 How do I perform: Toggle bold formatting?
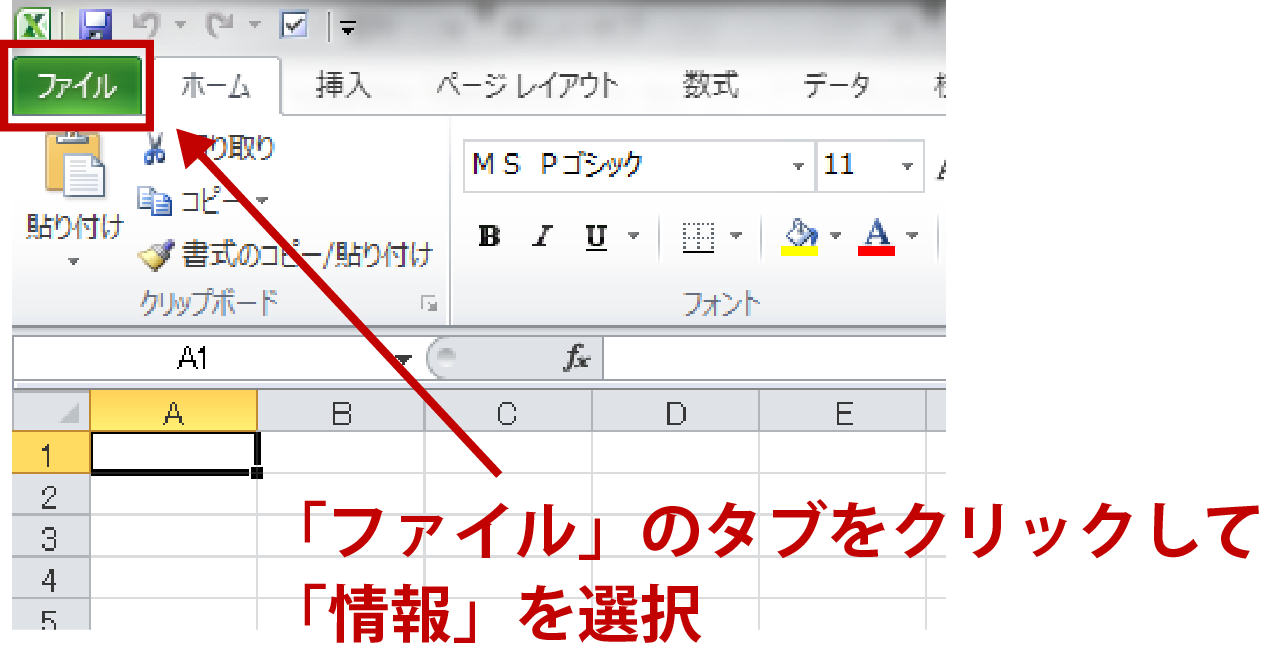[x=489, y=236]
